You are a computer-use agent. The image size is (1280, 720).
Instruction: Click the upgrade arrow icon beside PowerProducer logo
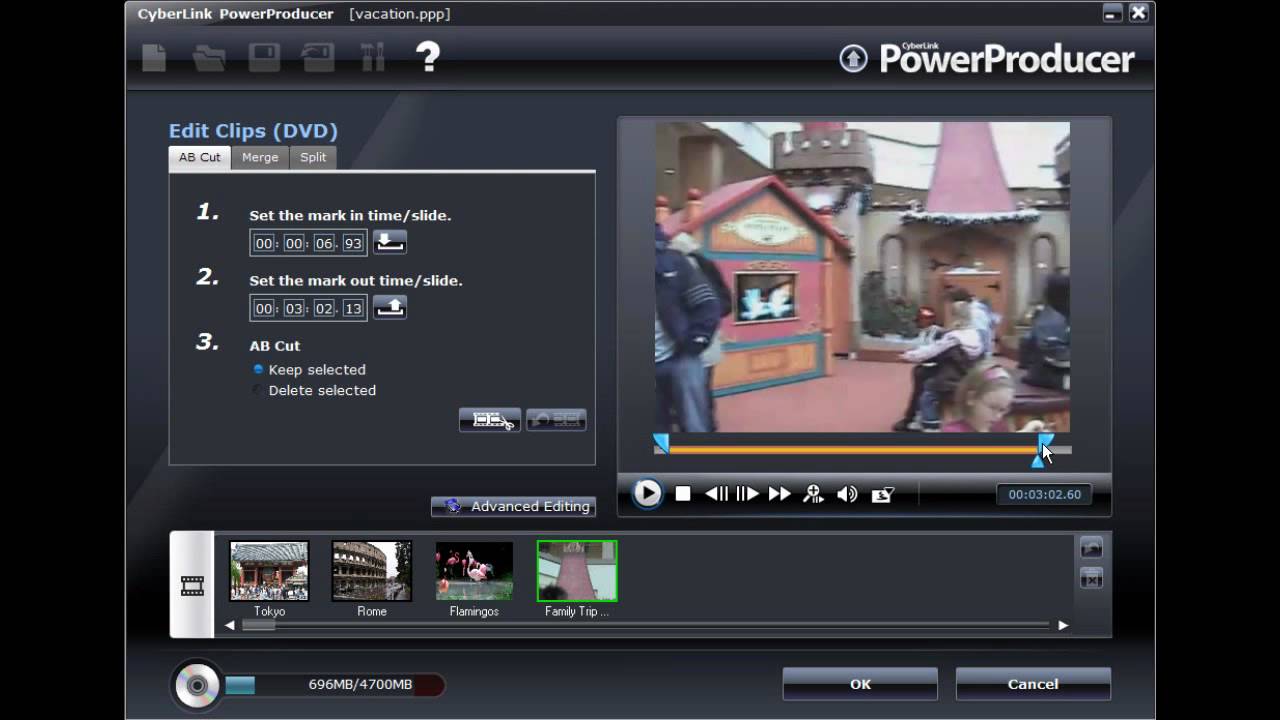(x=853, y=59)
